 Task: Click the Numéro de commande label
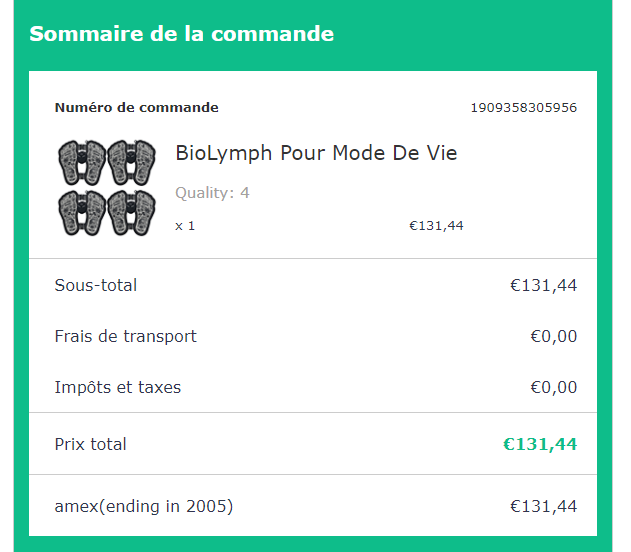(x=136, y=108)
